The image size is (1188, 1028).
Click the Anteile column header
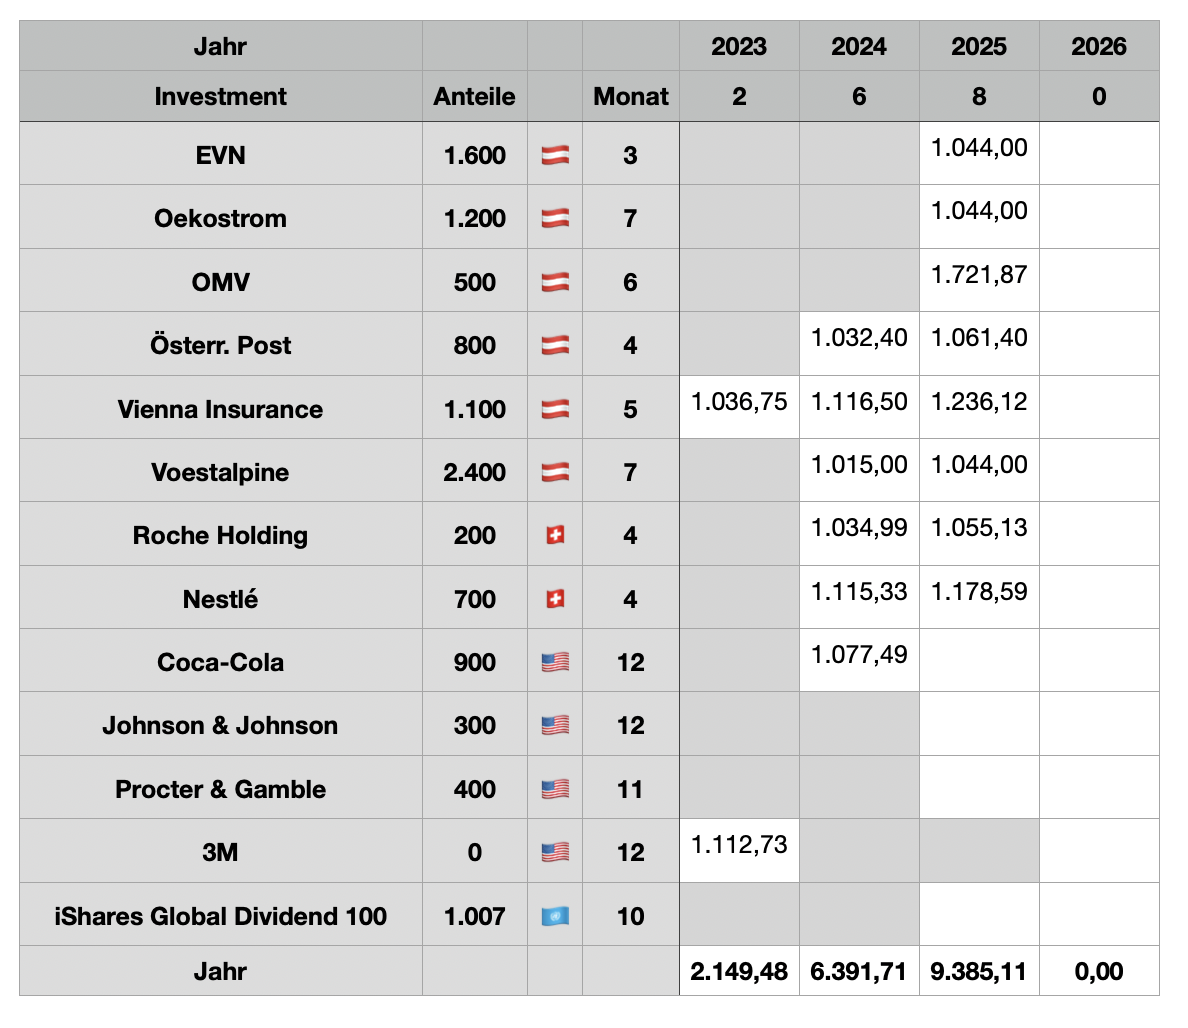[474, 97]
